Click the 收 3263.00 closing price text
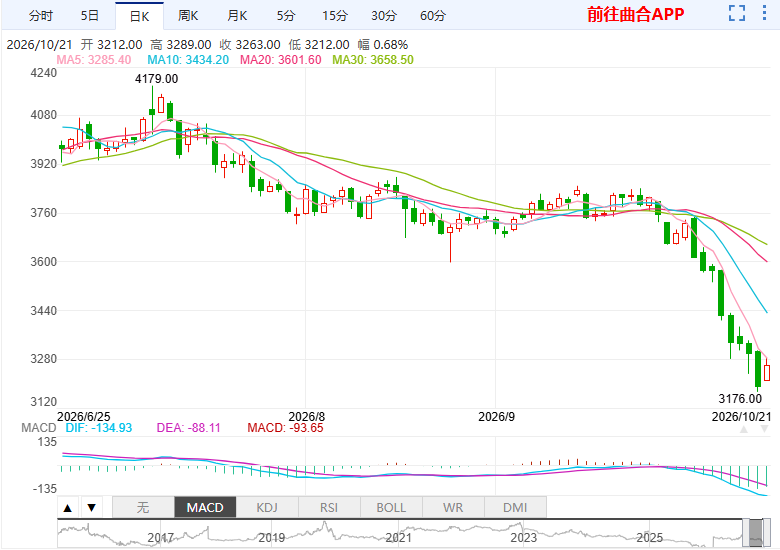780x550 pixels. click(250, 45)
